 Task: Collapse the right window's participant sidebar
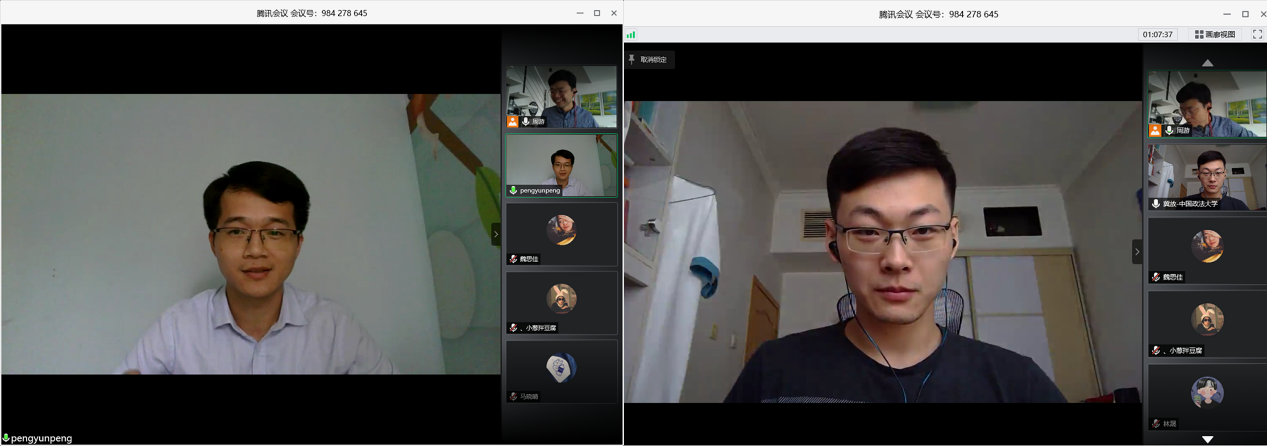click(x=1136, y=251)
